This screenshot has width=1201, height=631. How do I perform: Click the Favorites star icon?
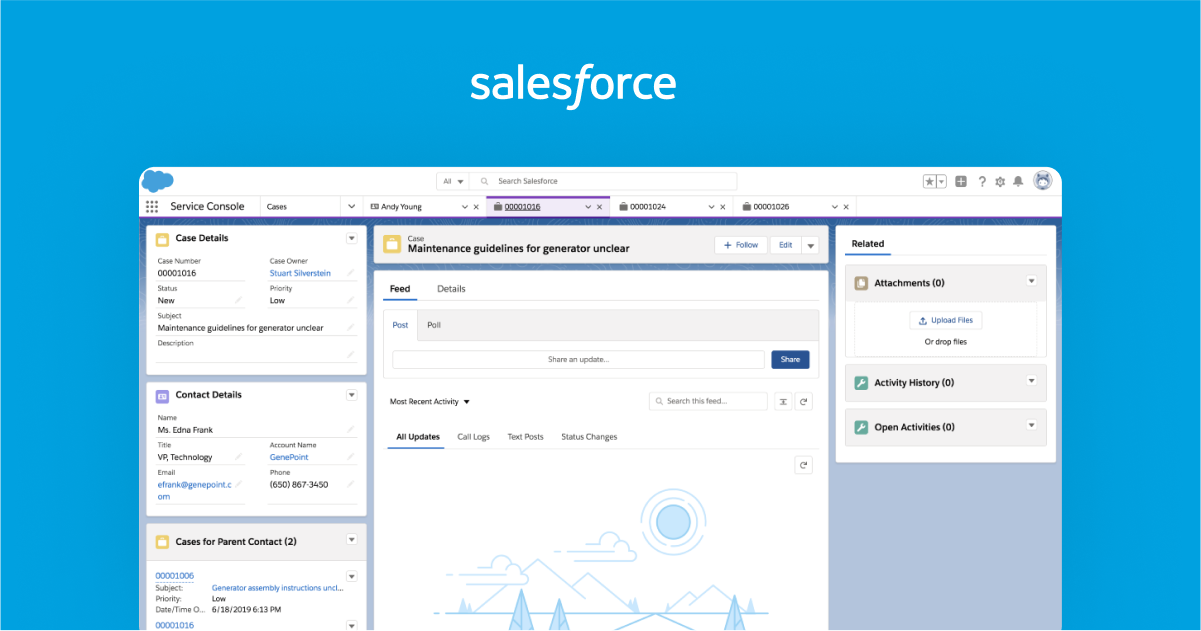pos(930,181)
